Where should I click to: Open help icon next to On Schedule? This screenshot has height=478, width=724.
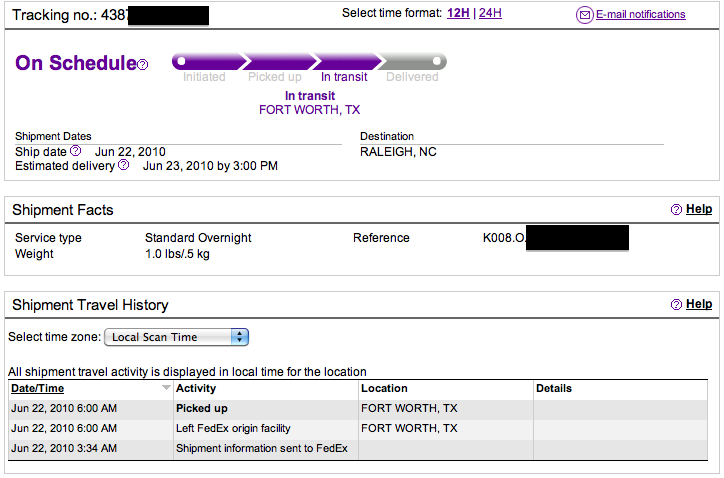[143, 65]
